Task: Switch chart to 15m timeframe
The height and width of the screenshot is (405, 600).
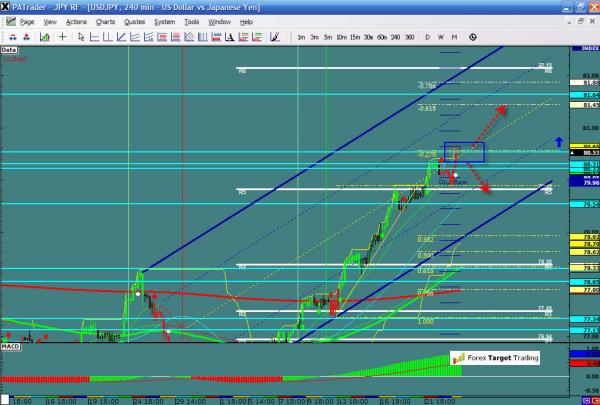Action: tap(355, 37)
